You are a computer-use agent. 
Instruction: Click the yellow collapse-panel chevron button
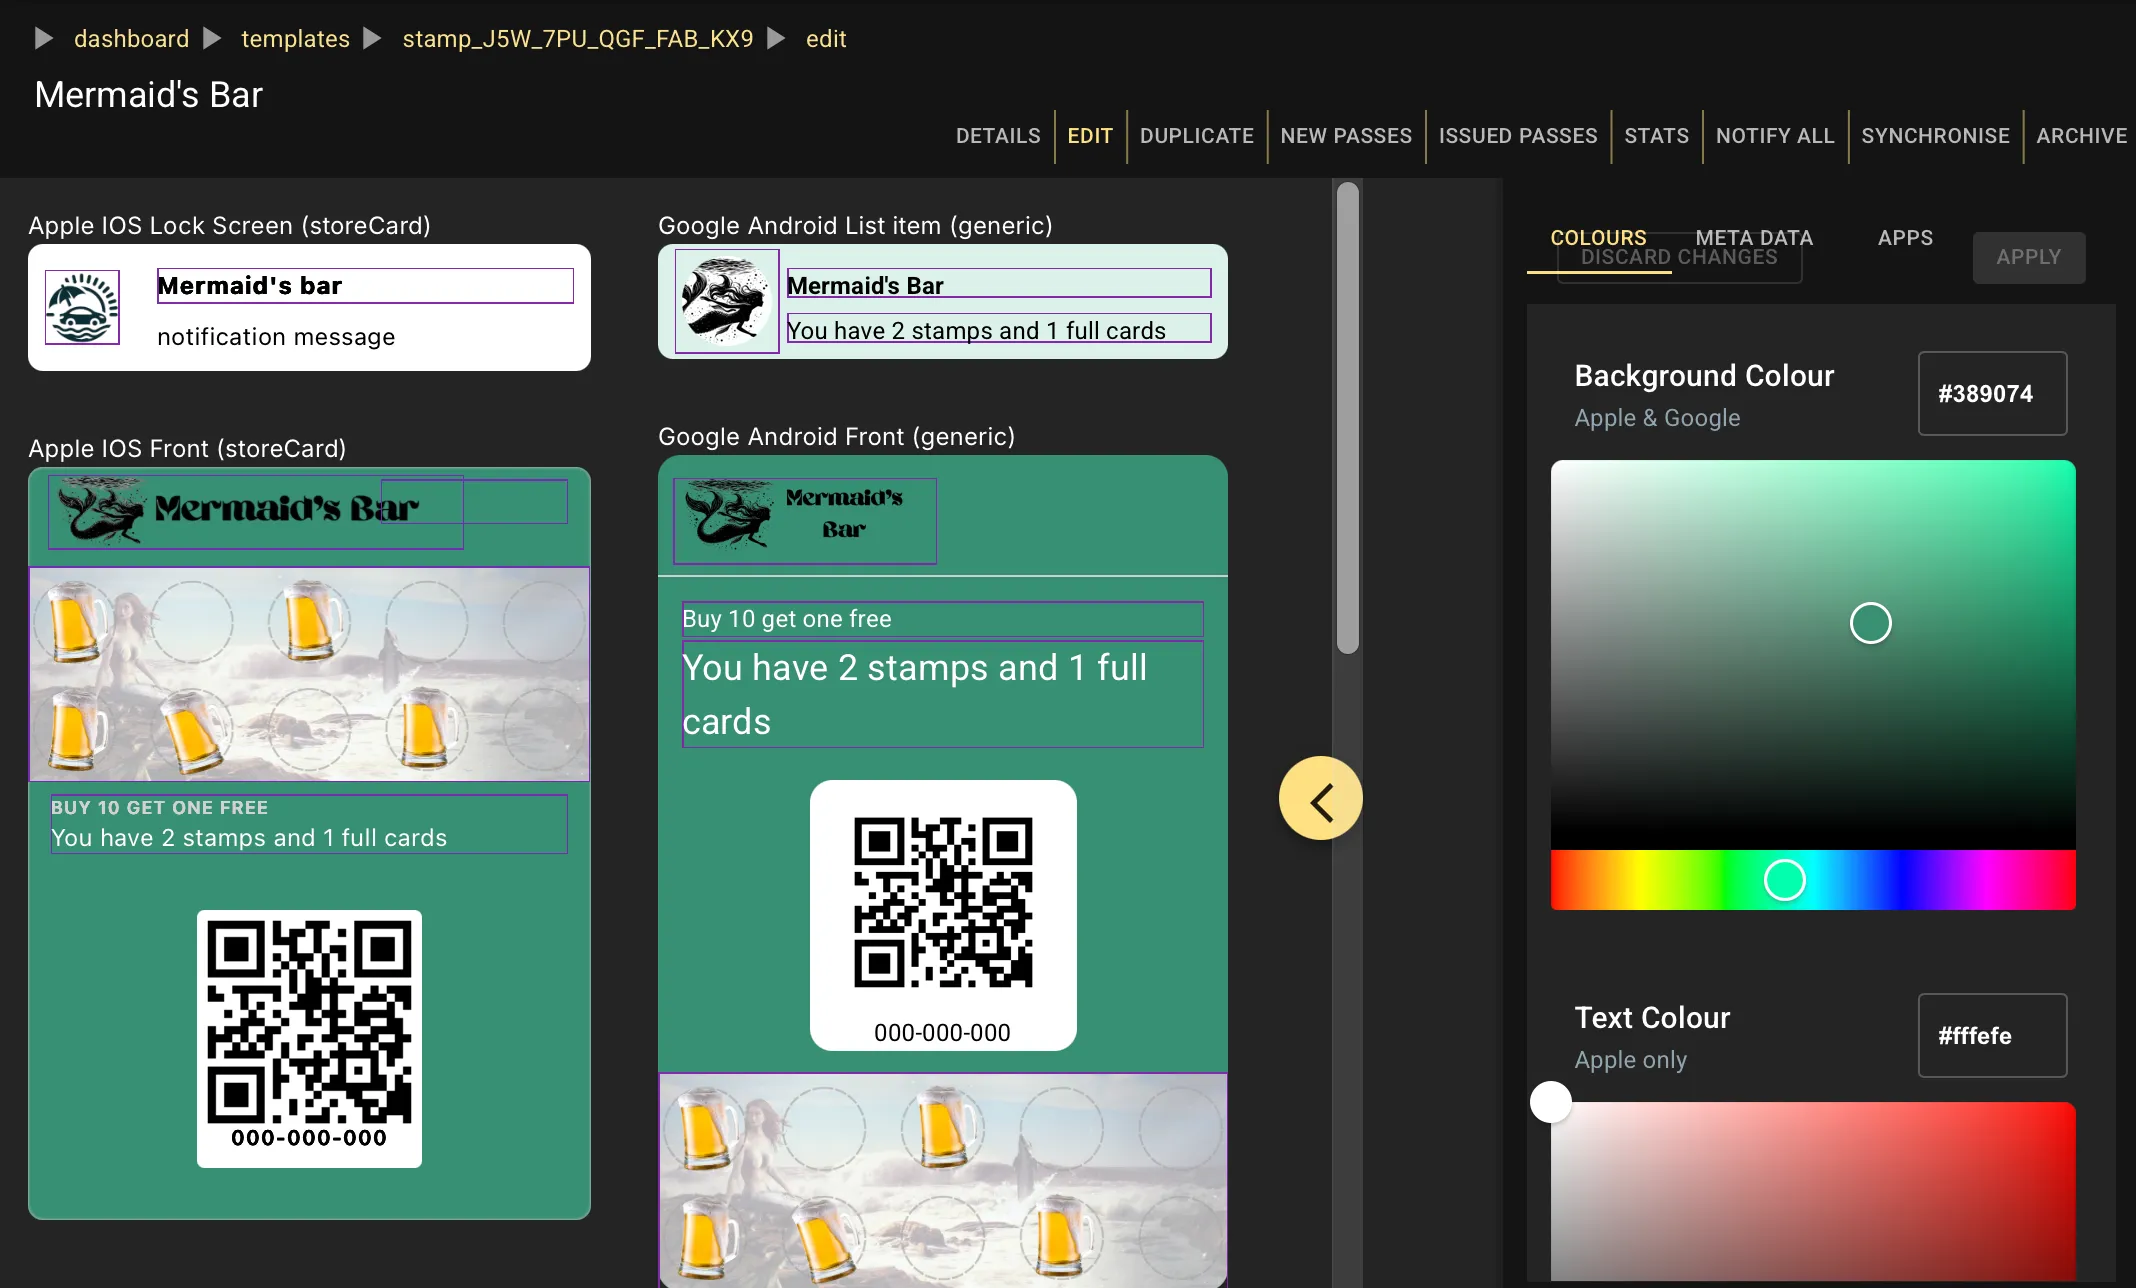tap(1320, 798)
